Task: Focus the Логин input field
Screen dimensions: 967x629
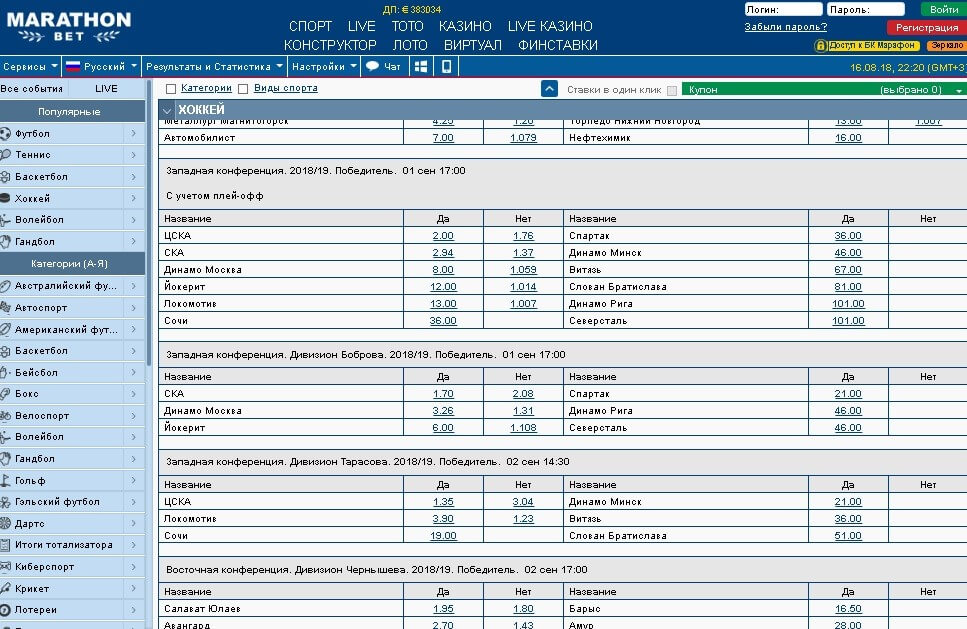Action: [x=783, y=9]
